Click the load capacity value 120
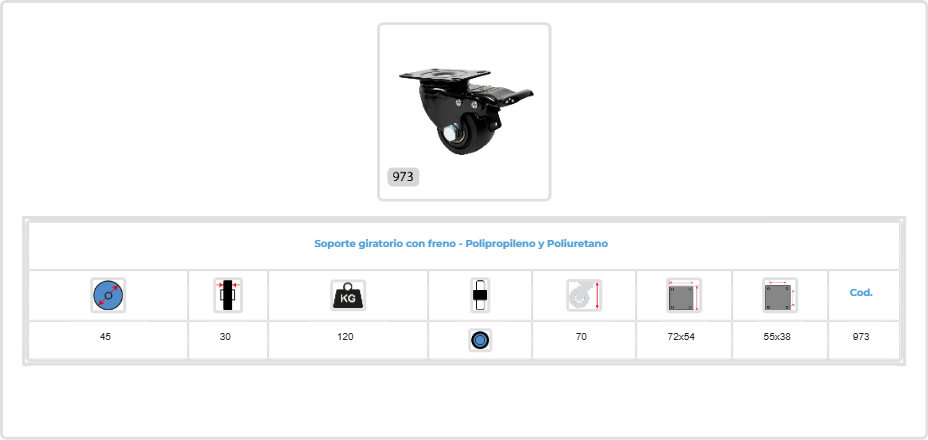The image size is (928, 440). 346,336
